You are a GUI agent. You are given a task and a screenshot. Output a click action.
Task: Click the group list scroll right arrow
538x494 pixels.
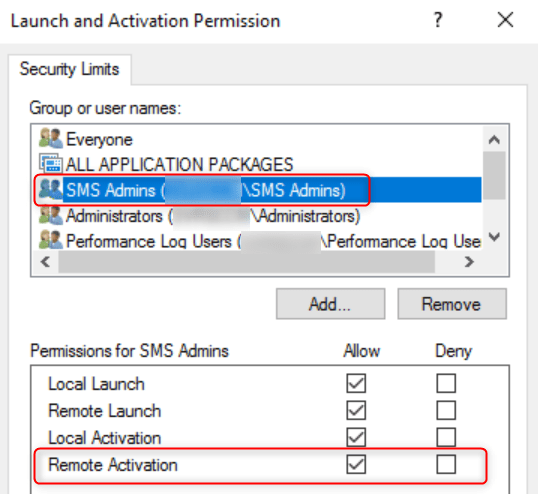(469, 262)
